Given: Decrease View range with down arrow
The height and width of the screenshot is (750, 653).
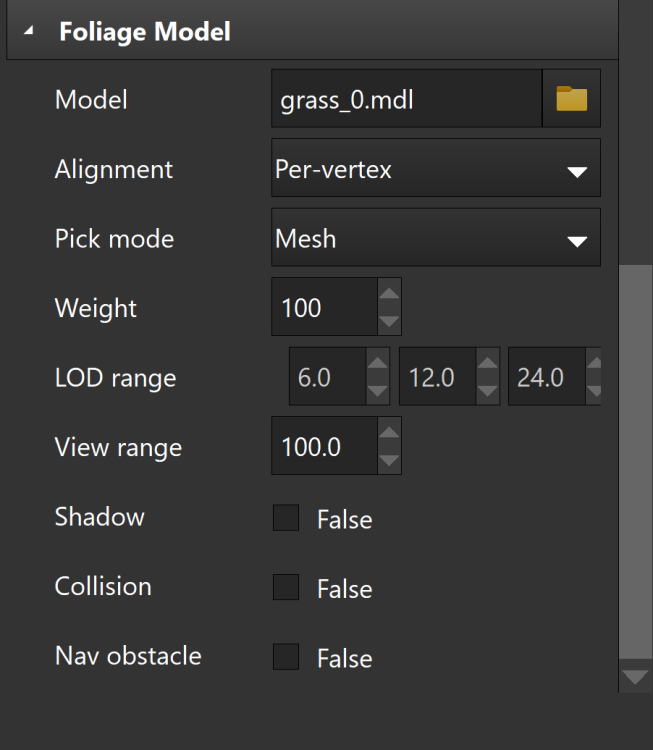Looking at the screenshot, I should click(x=389, y=461).
